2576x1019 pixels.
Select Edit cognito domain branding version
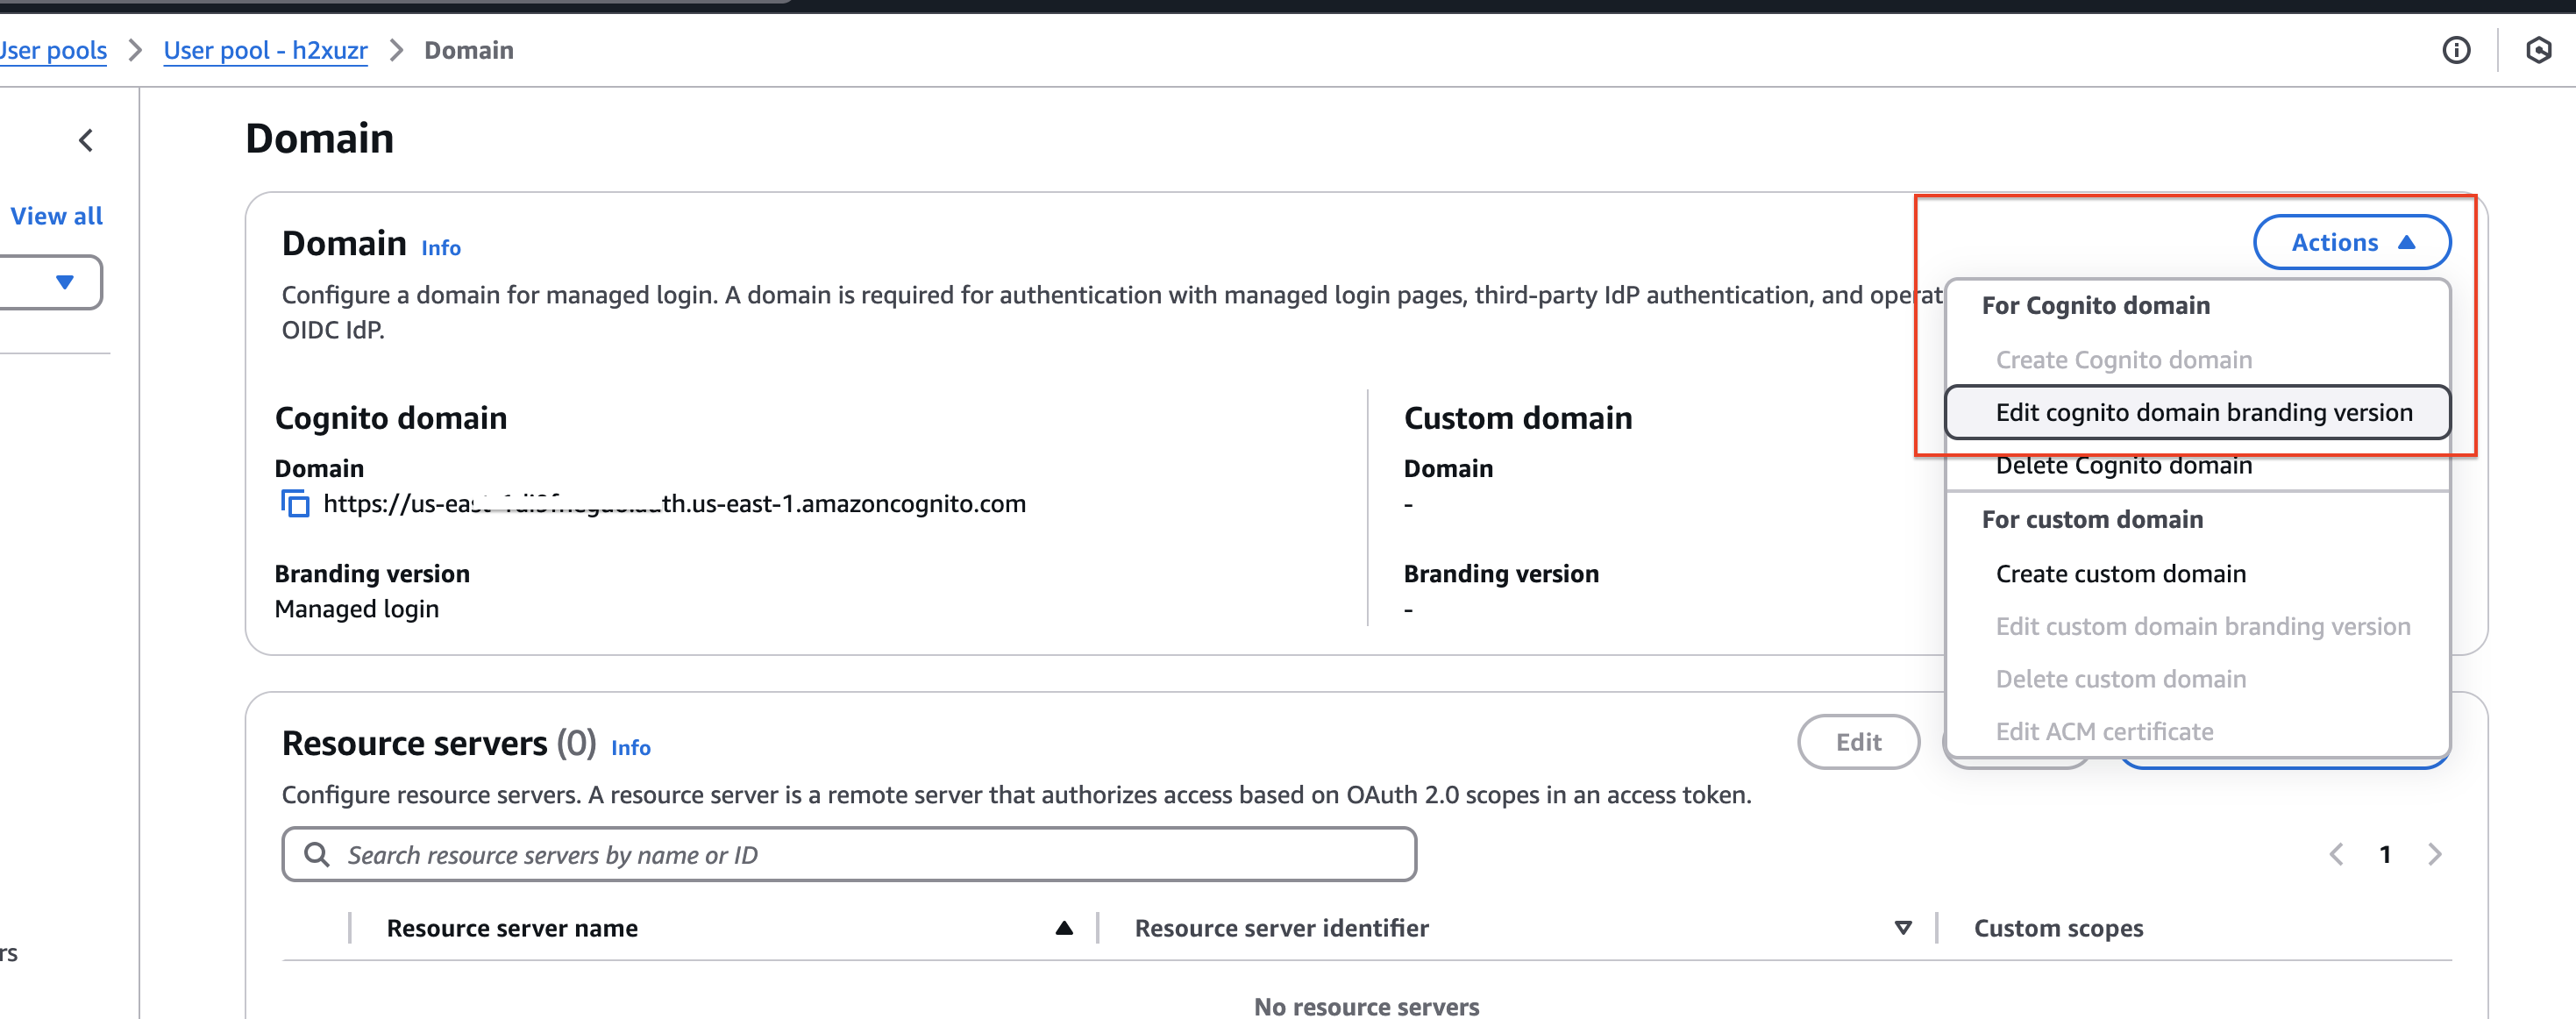point(2203,412)
